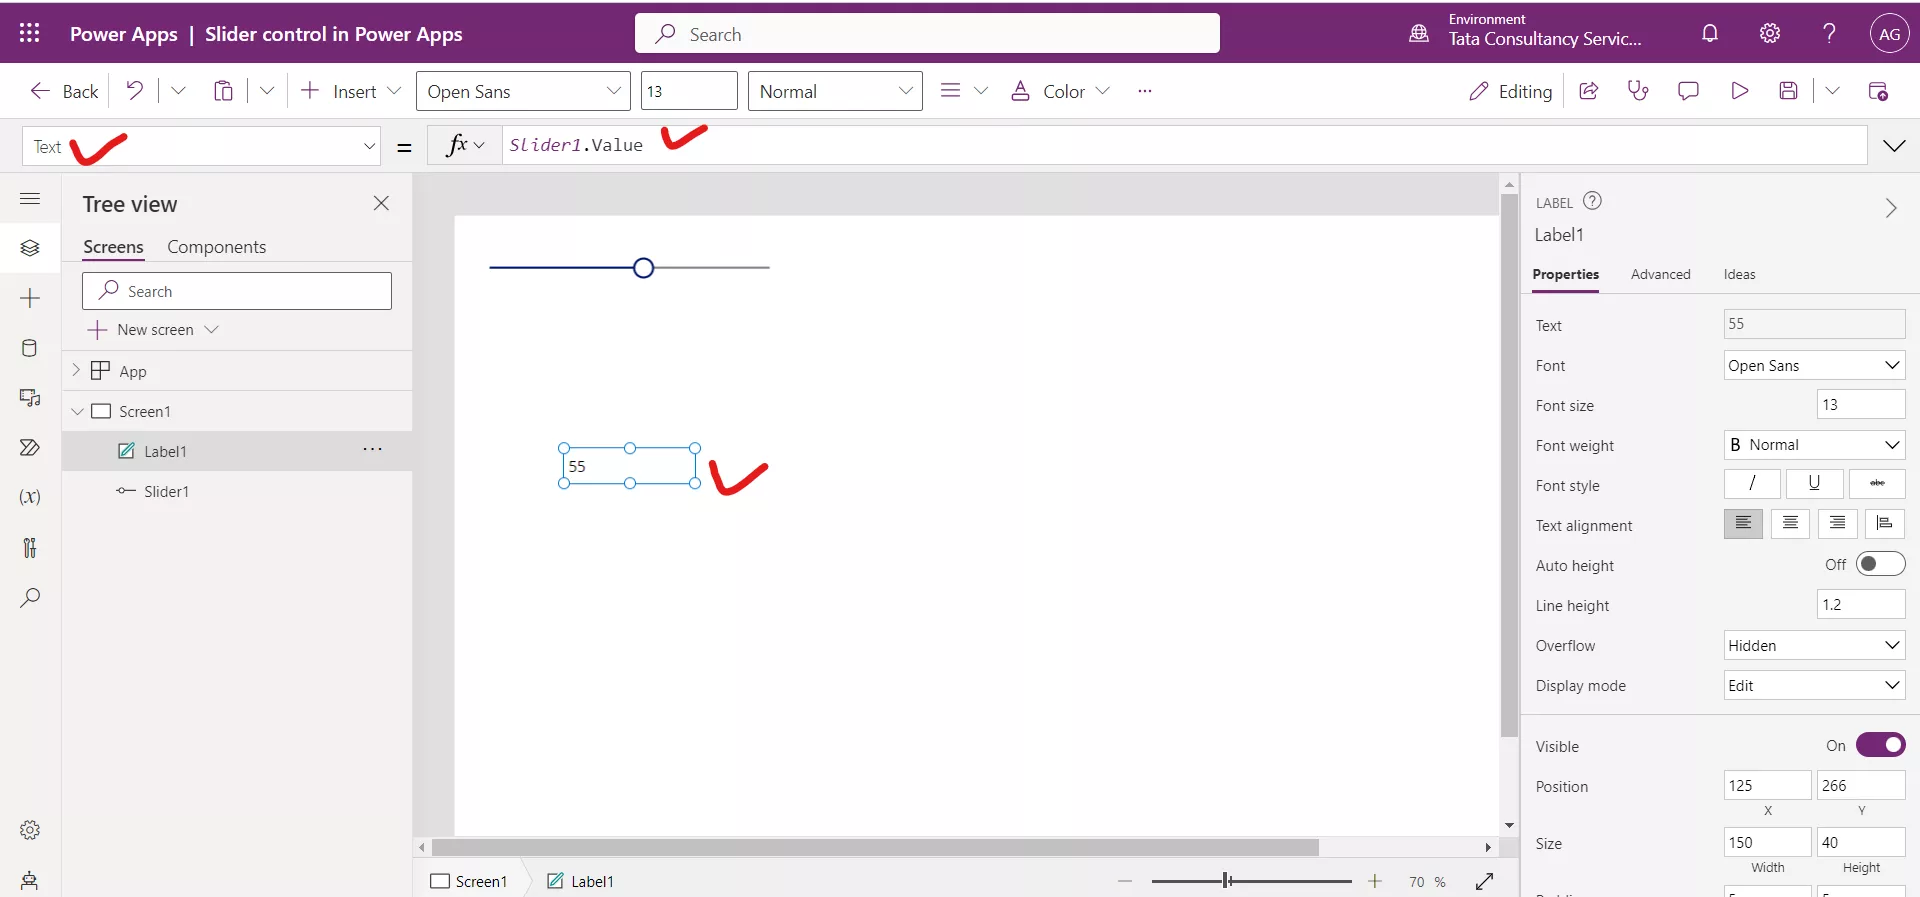Open the Open Sans font dropdown in the toolbar
The image size is (1920, 897).
click(x=523, y=91)
